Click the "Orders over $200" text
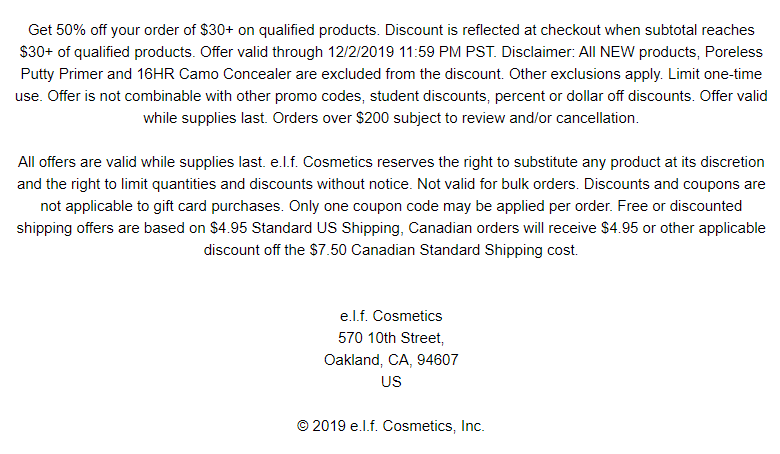The height and width of the screenshot is (454, 780). tap(331, 118)
